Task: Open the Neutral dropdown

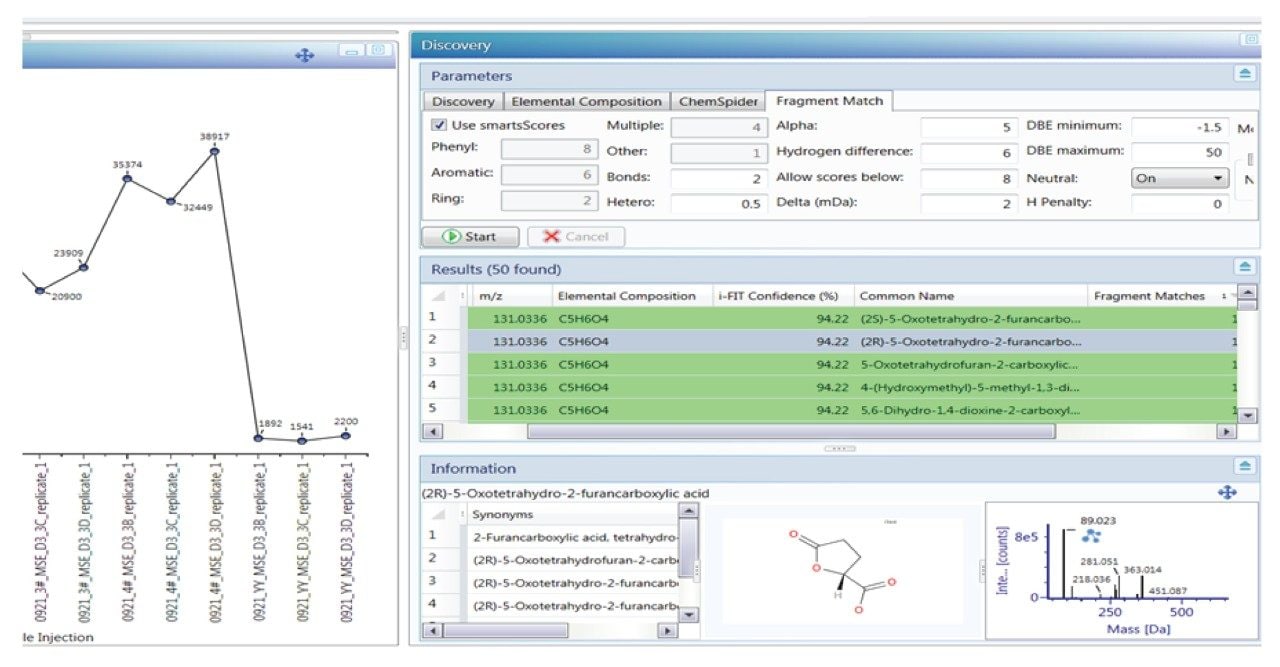Action: tap(1180, 178)
